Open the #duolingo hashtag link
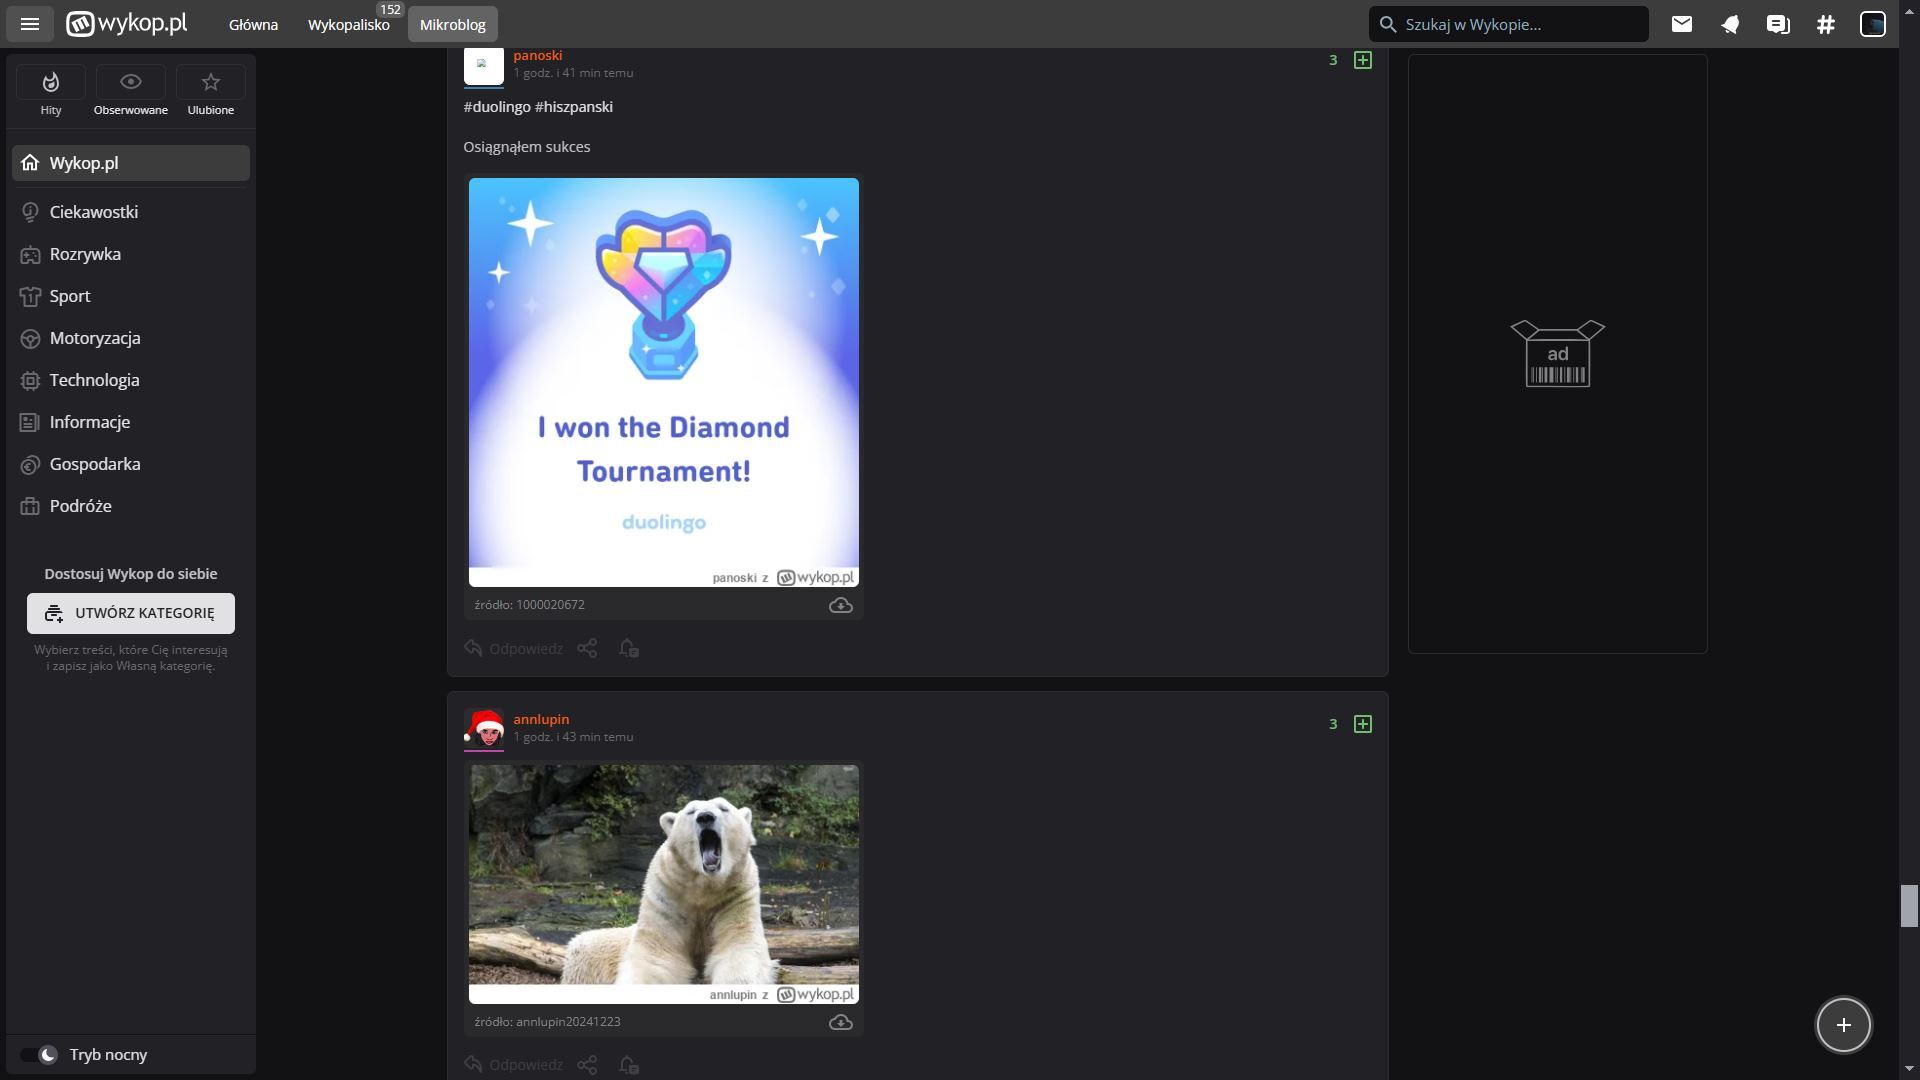 497,107
